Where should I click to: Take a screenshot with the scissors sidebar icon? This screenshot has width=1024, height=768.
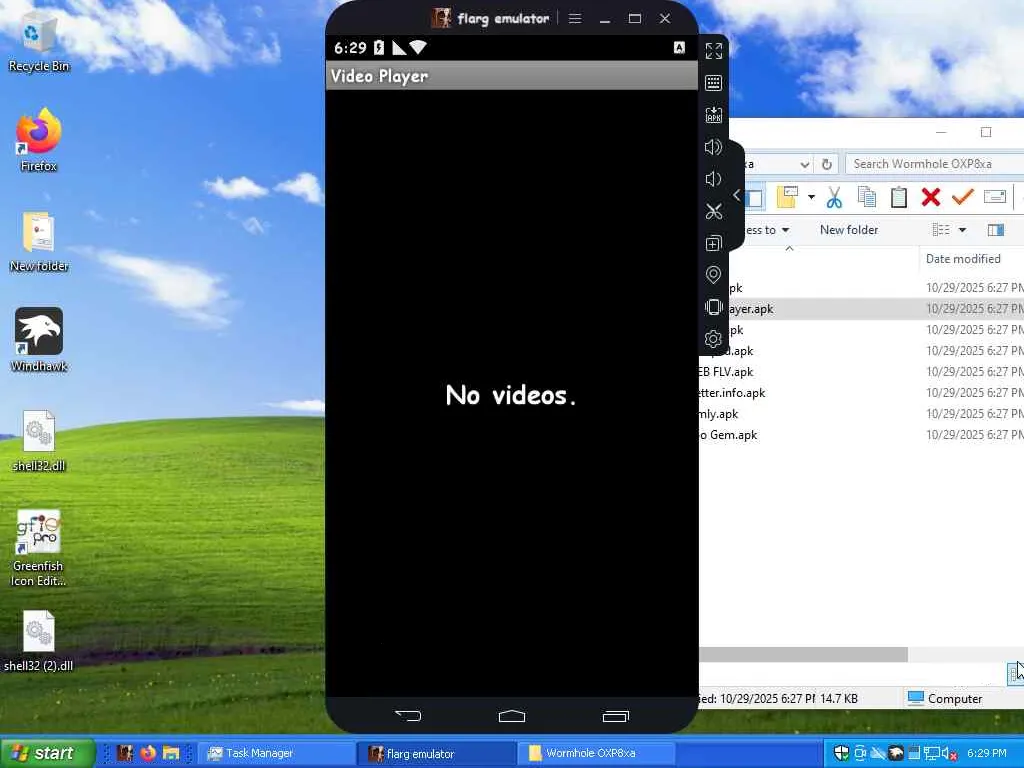click(x=713, y=211)
